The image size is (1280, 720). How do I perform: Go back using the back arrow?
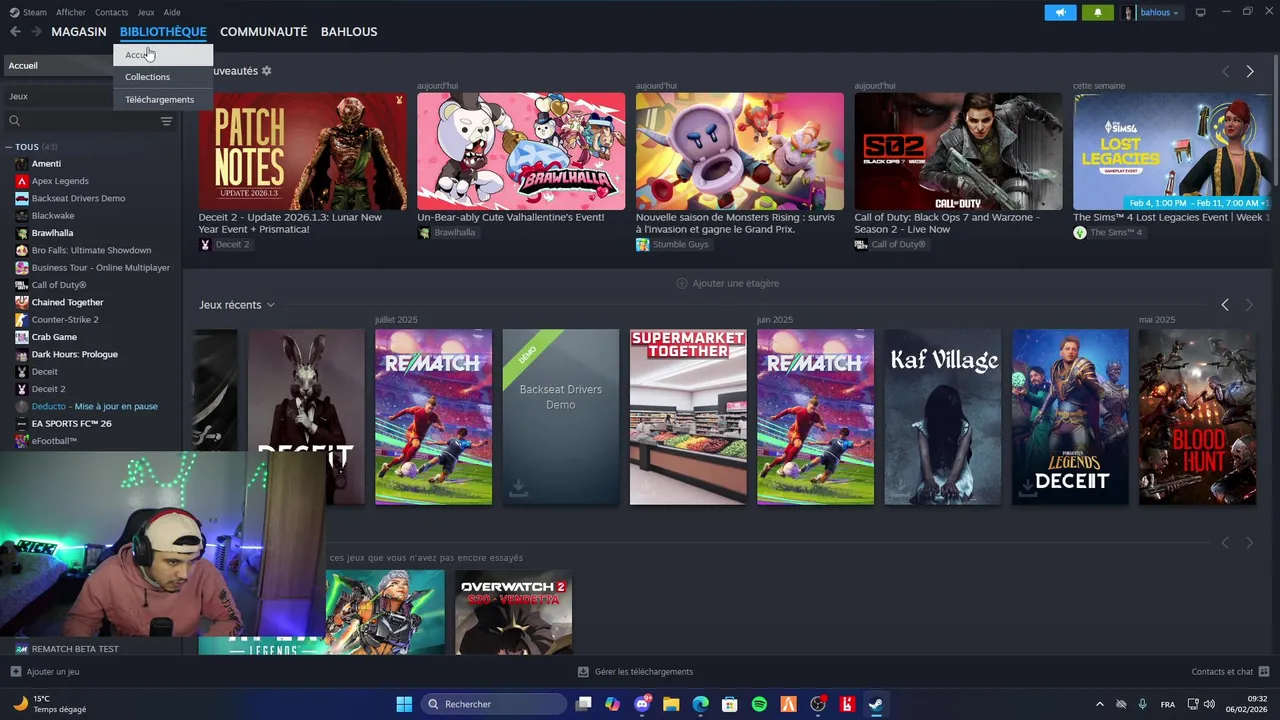coord(15,32)
